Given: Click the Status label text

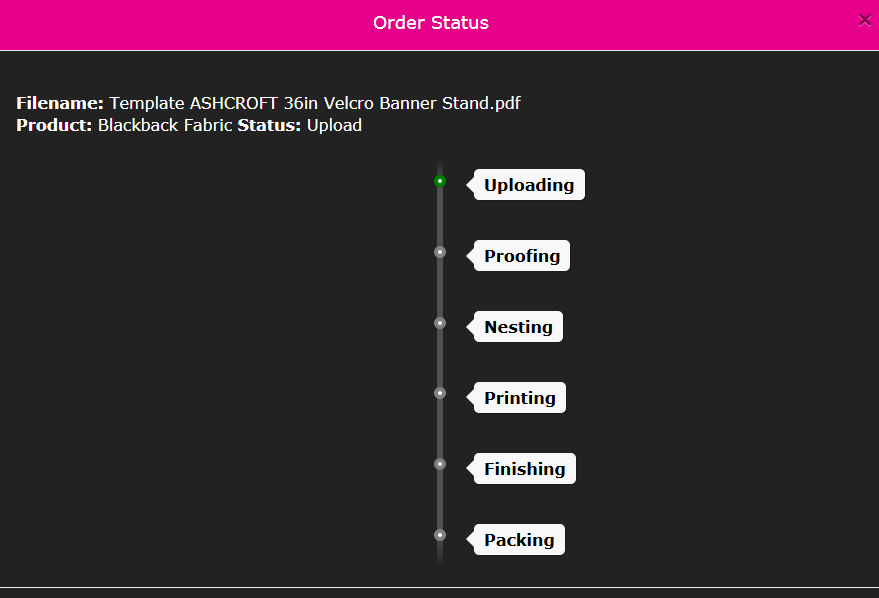Looking at the screenshot, I should pyautogui.click(x=269, y=125).
